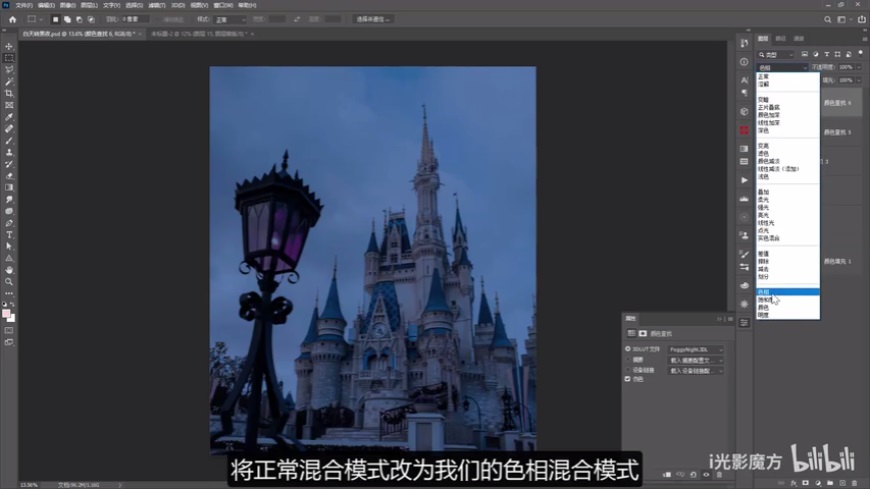Open the 滤镜(T) menu
This screenshot has width=870, height=489.
pos(157,5)
